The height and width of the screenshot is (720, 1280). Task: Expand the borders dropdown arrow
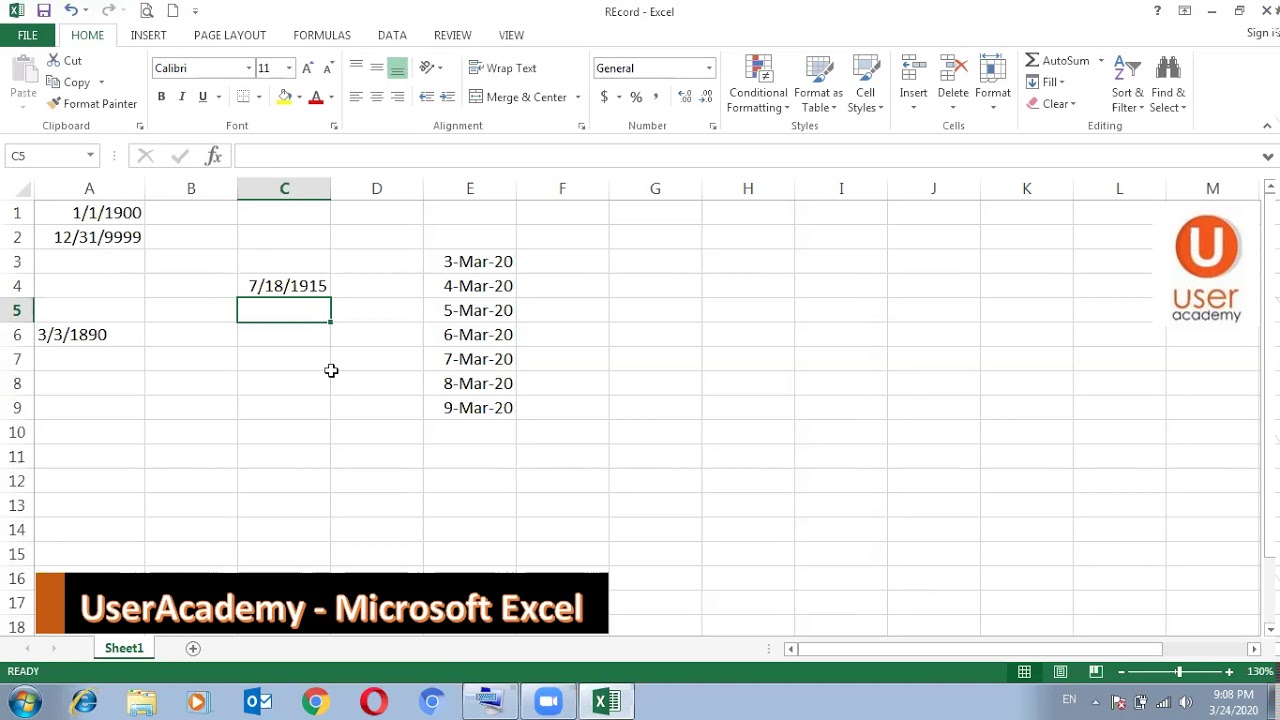[x=259, y=97]
